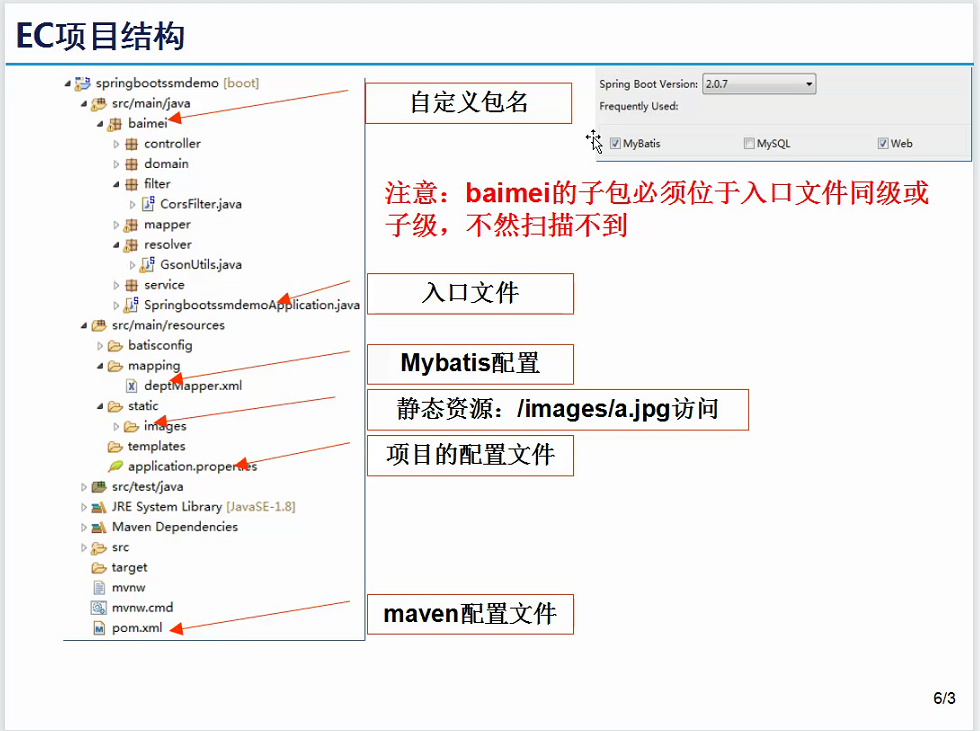Click the src/main/java source folder icon
The height and width of the screenshot is (731, 980).
point(99,104)
